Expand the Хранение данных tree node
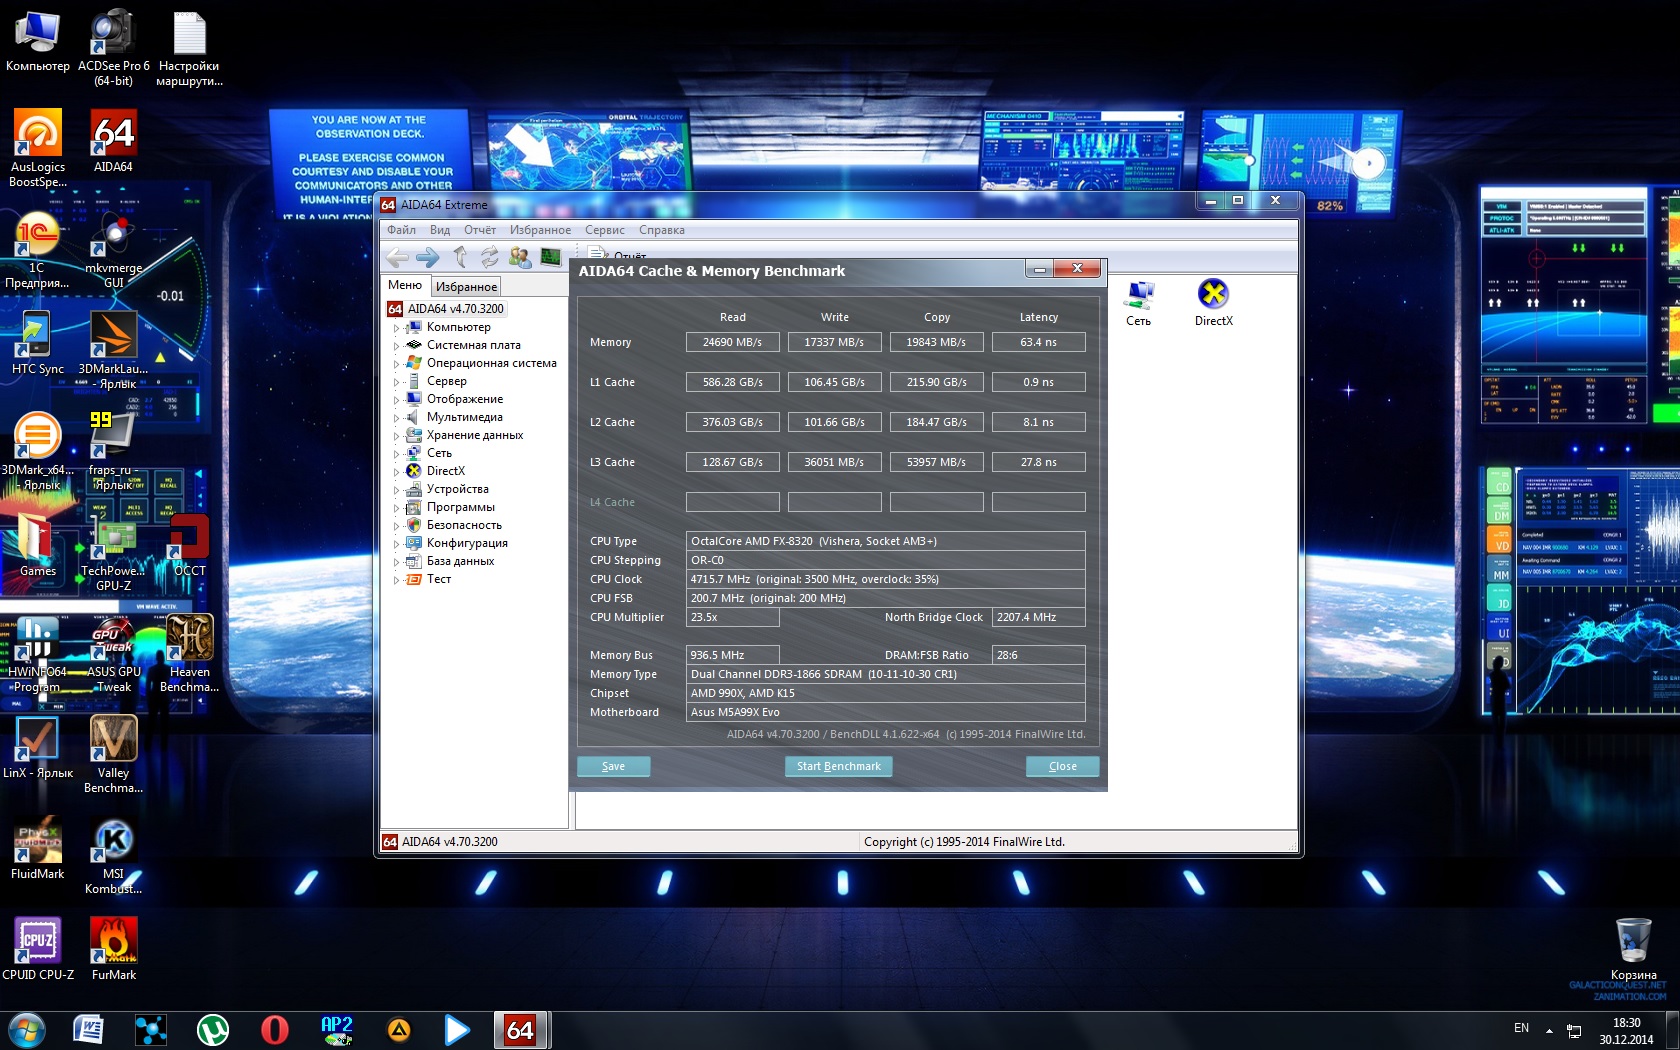Screen dimensions: 1680x1050 pos(396,436)
